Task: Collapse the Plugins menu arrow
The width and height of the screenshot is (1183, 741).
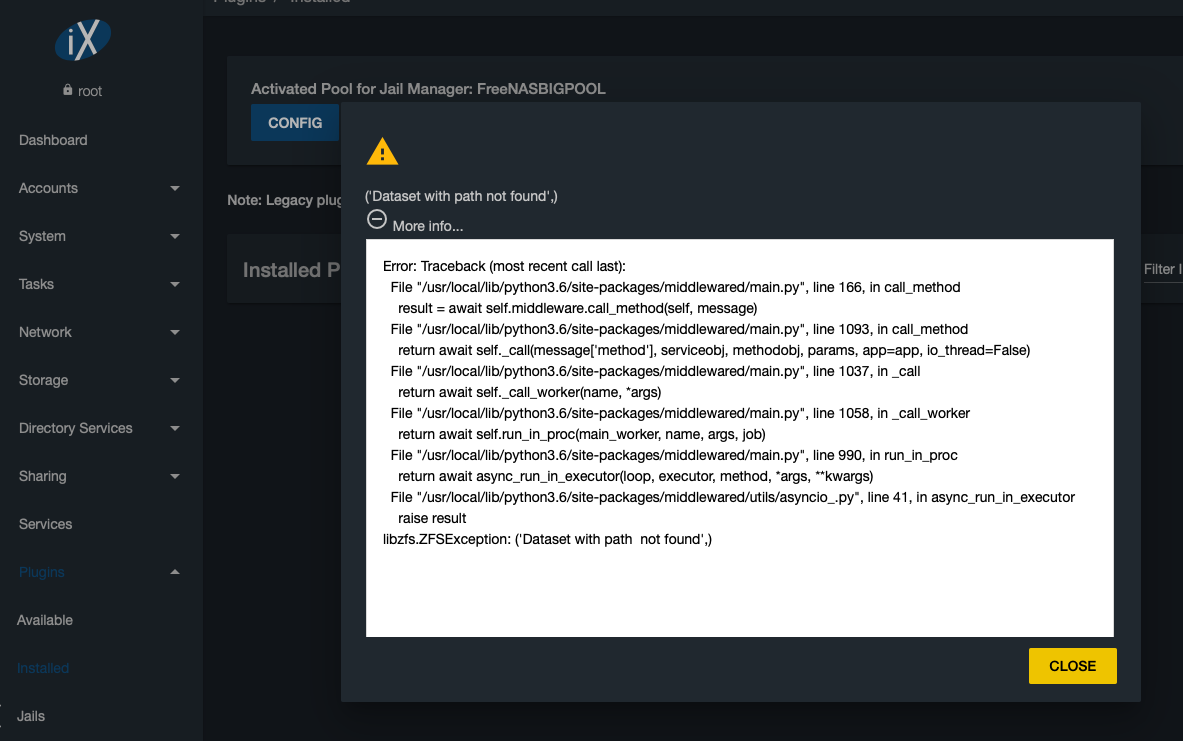Action: click(x=175, y=572)
